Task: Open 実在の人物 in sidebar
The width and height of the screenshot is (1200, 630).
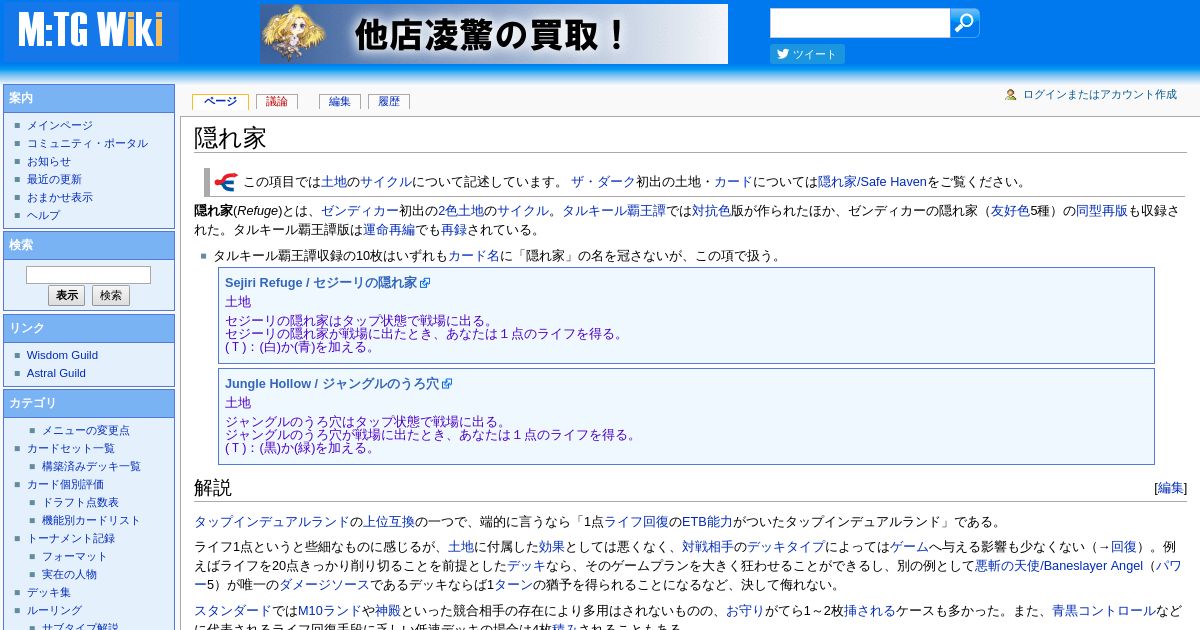Action: coord(69,575)
